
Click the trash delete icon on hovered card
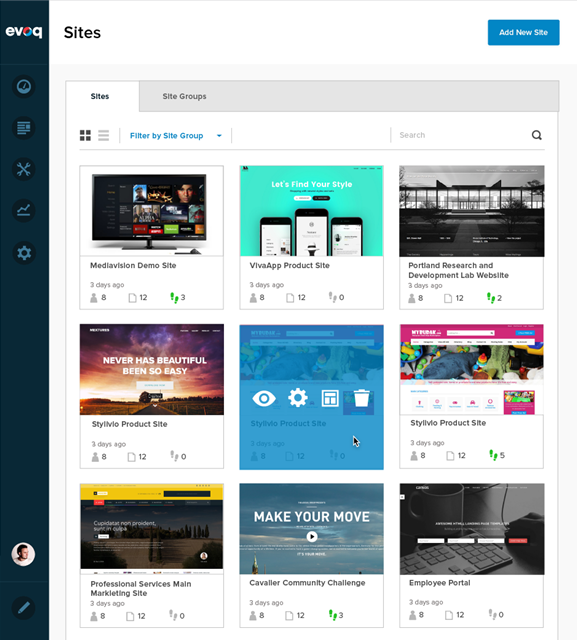coord(361,398)
